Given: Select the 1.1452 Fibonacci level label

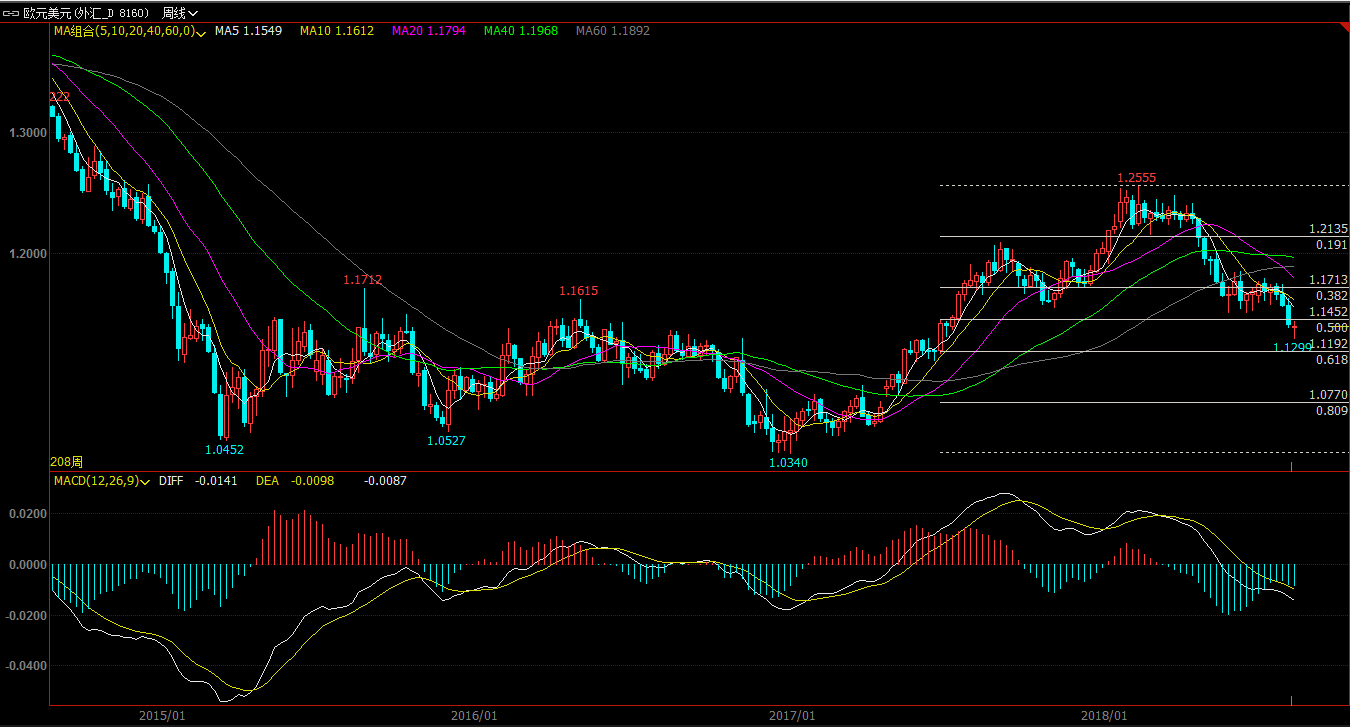Looking at the screenshot, I should tap(1328, 312).
